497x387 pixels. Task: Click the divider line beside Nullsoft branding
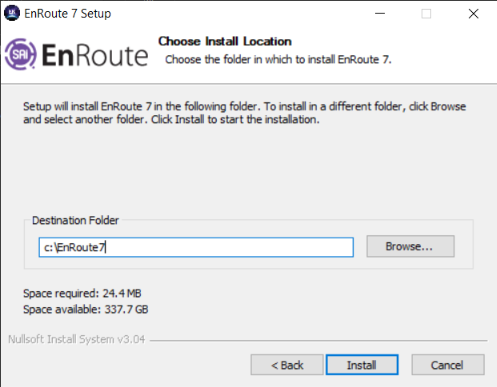tap(319, 340)
